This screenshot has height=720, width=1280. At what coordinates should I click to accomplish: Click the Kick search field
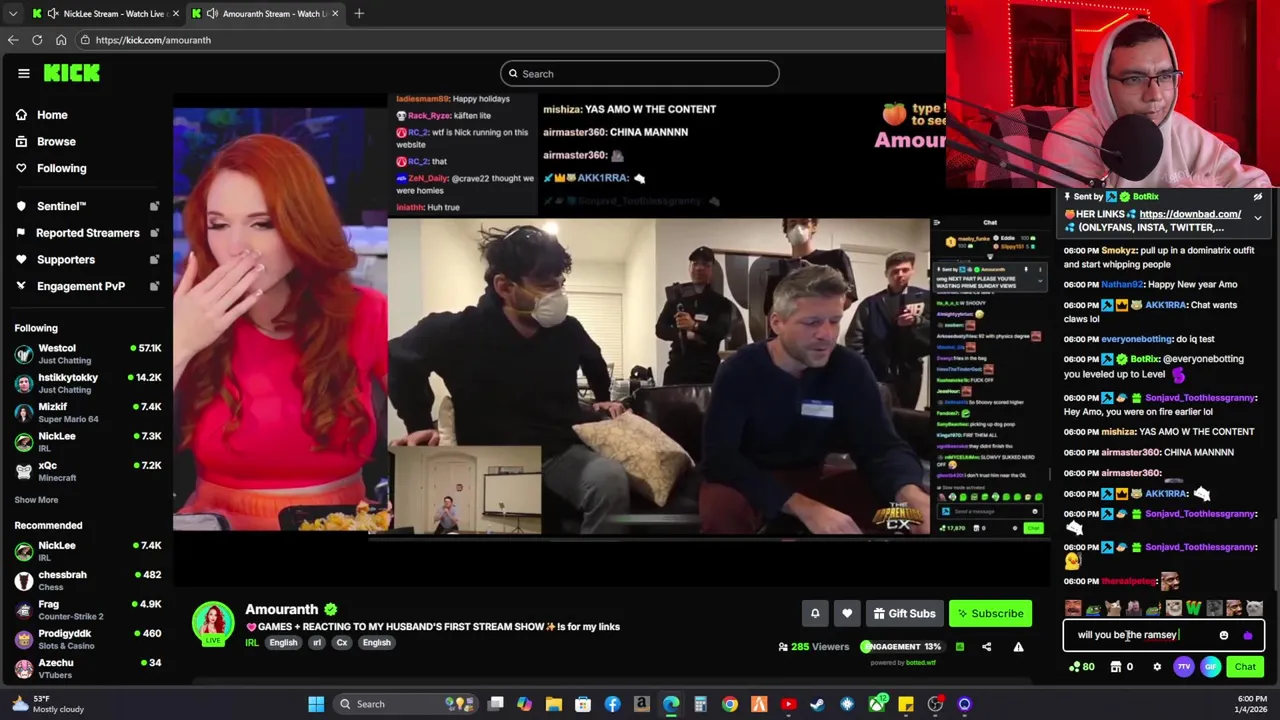(639, 73)
